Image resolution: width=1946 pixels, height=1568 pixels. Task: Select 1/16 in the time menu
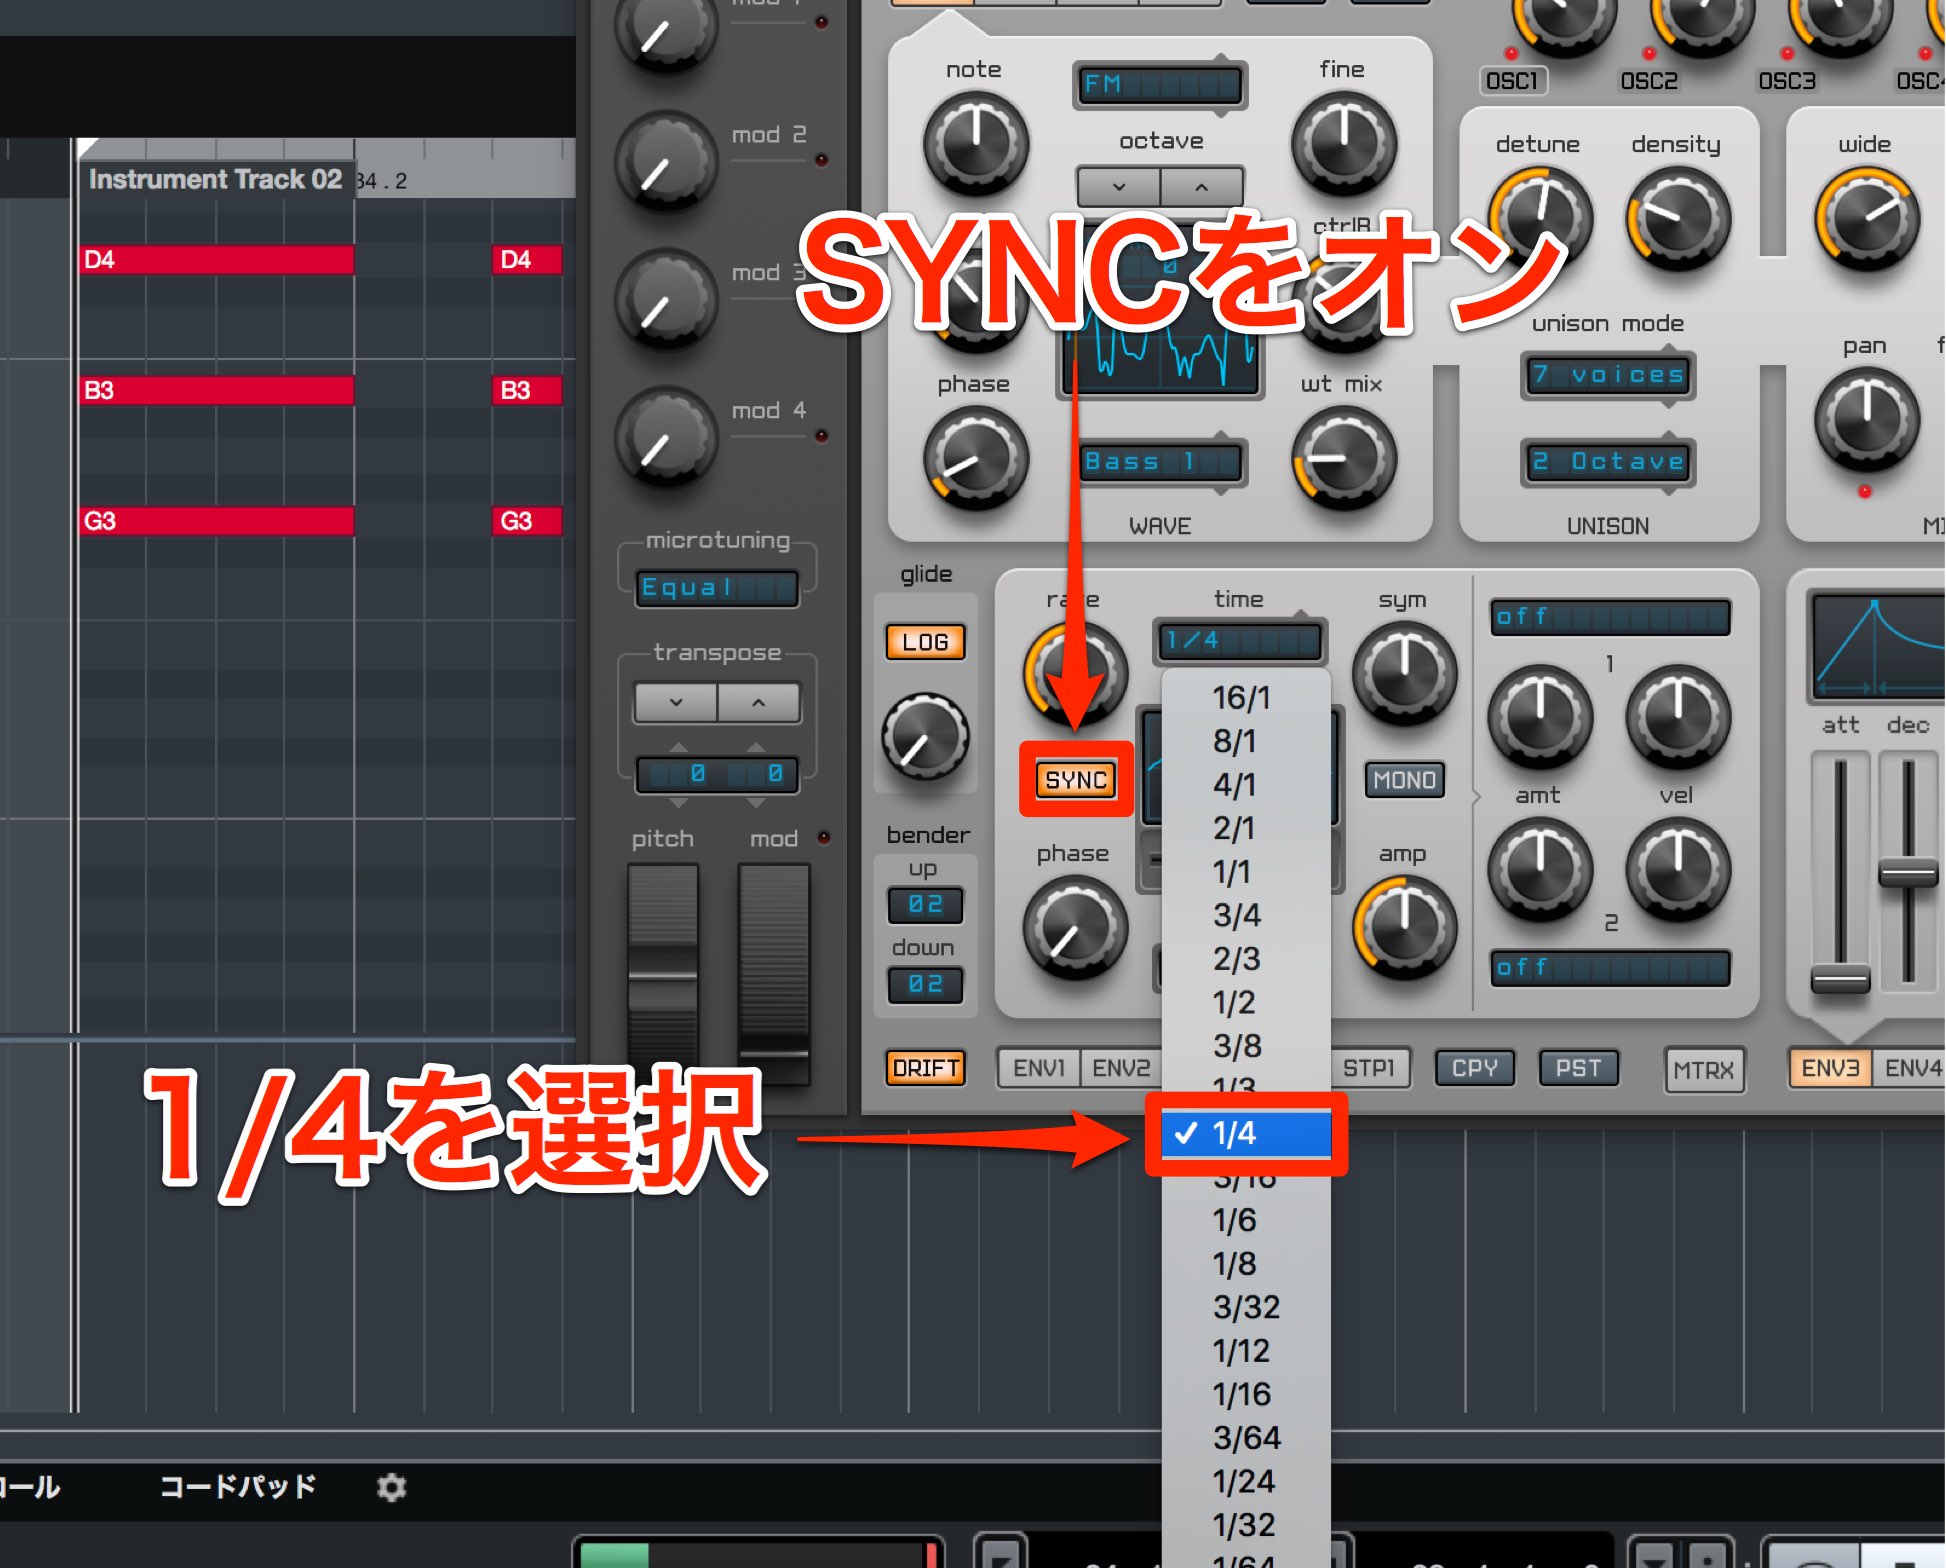coord(1246,1394)
